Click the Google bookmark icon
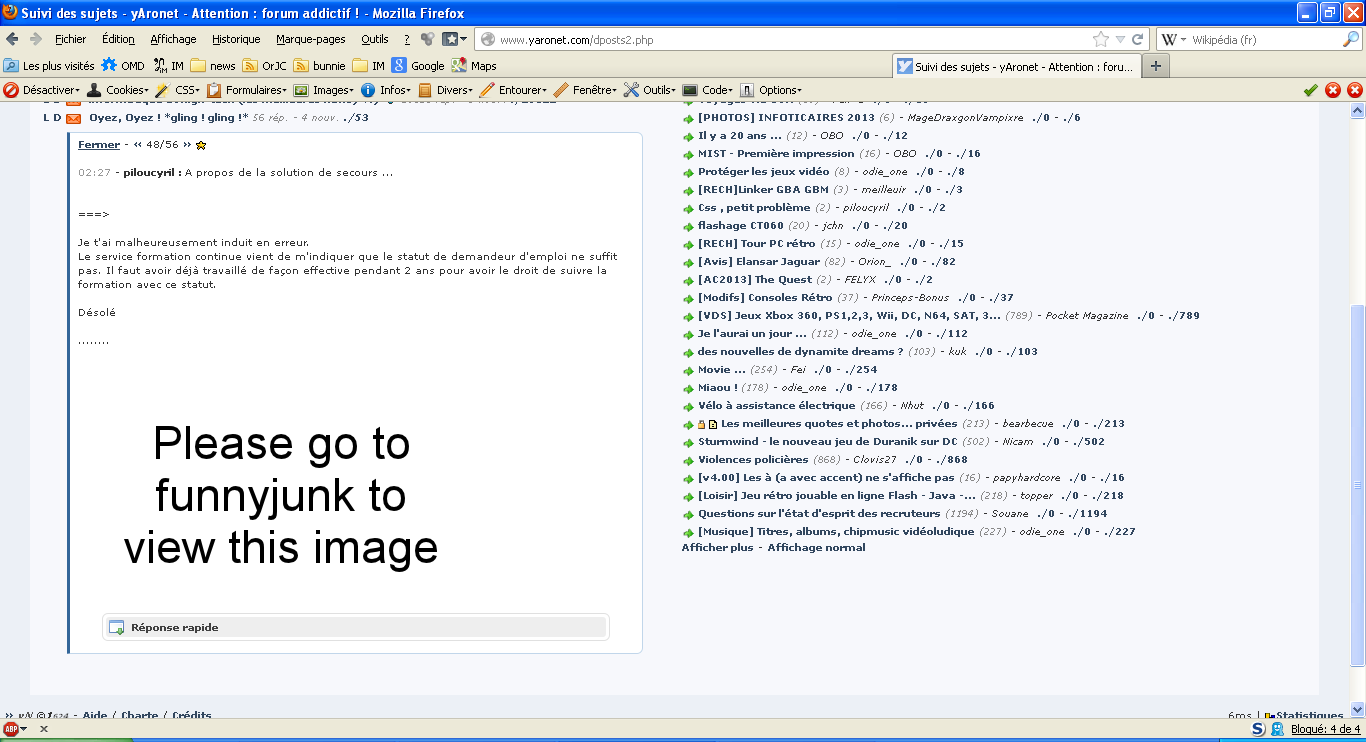The image size is (1366, 742). pos(399,66)
